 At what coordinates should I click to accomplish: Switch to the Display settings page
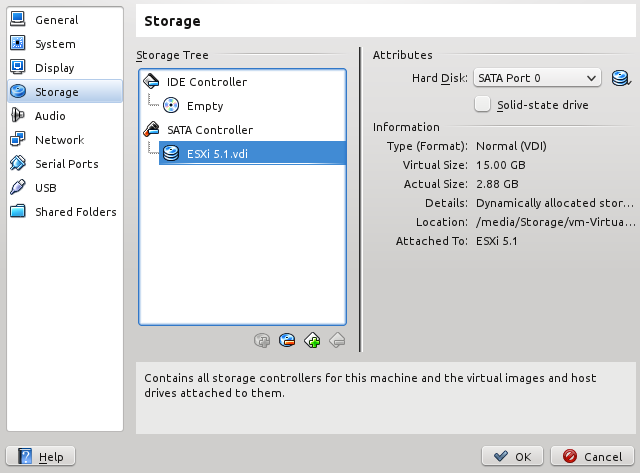65,68
